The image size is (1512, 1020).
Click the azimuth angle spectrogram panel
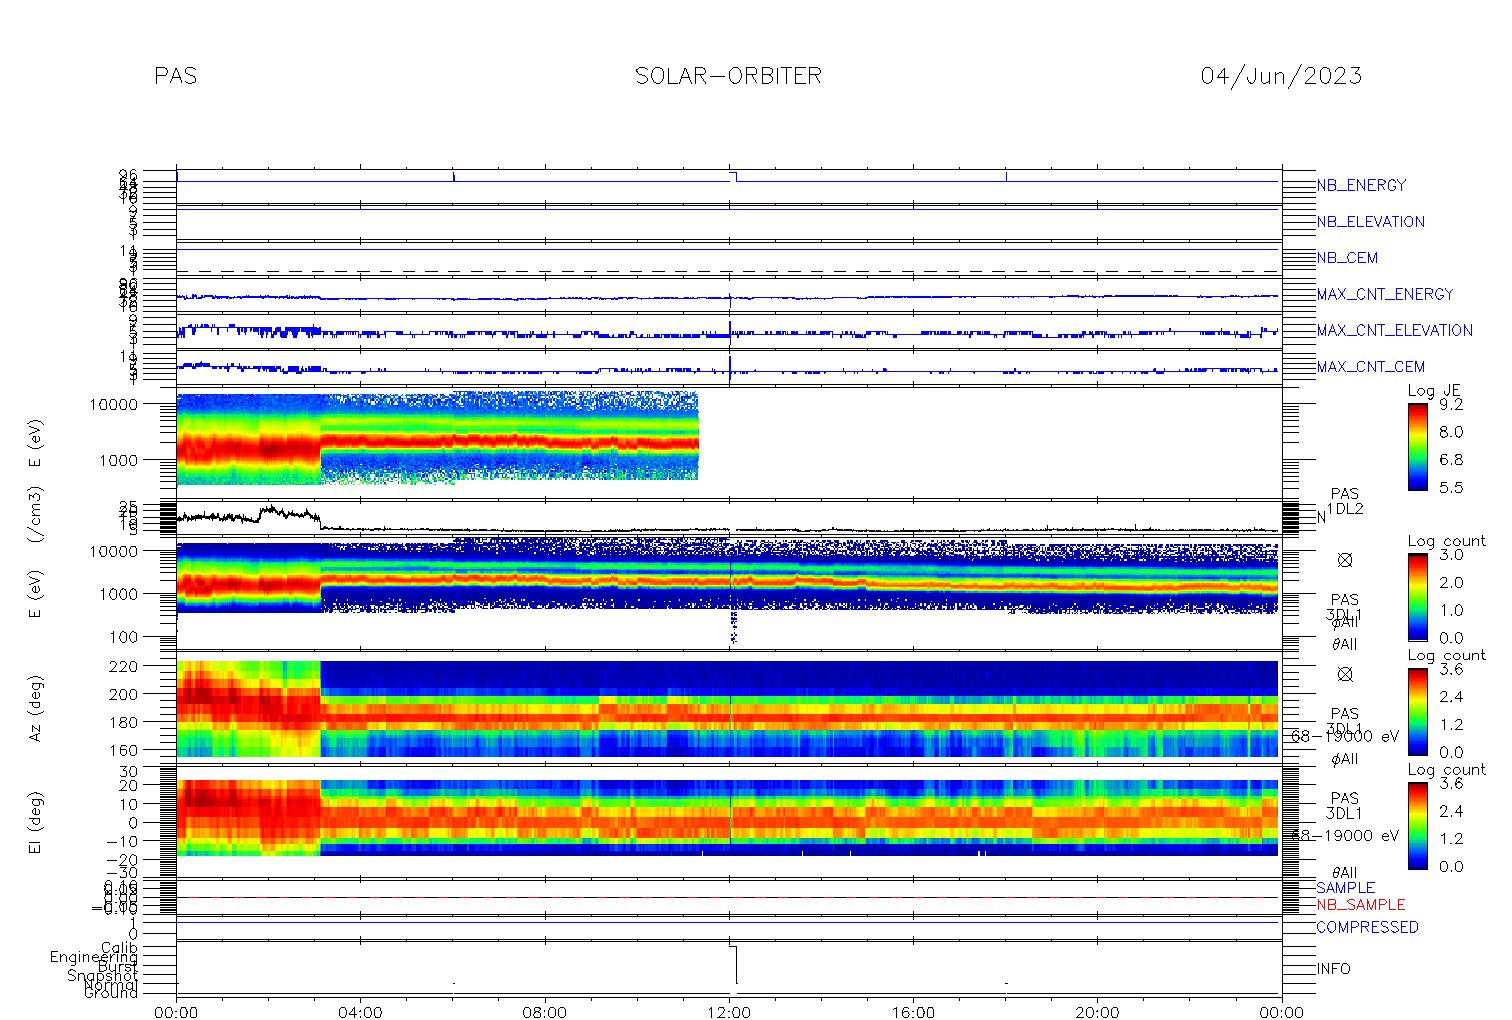[728, 708]
